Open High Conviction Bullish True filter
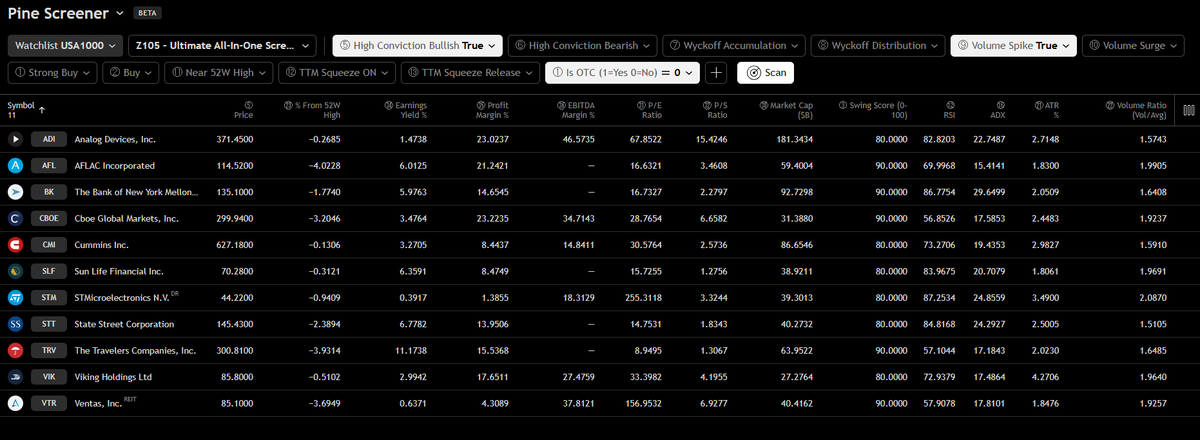Viewport: 1200px width, 440px height. pos(417,45)
